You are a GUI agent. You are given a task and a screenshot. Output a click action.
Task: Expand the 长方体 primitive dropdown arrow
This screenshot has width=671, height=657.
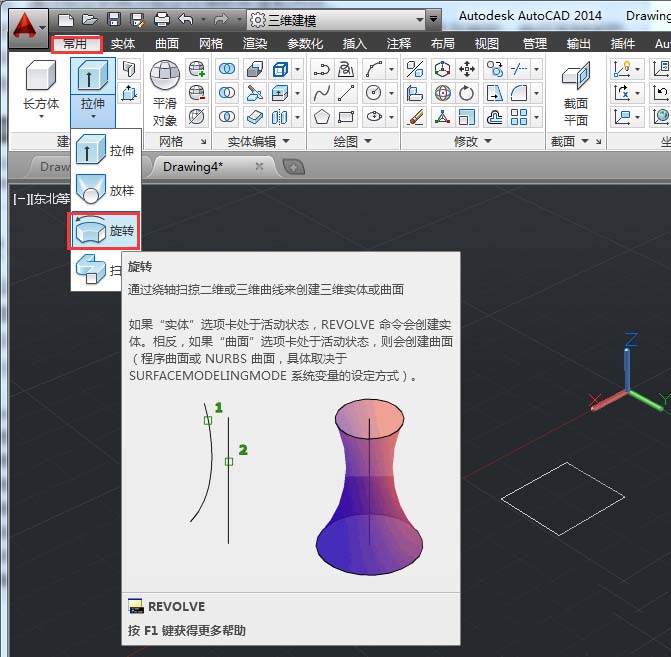coord(42,116)
